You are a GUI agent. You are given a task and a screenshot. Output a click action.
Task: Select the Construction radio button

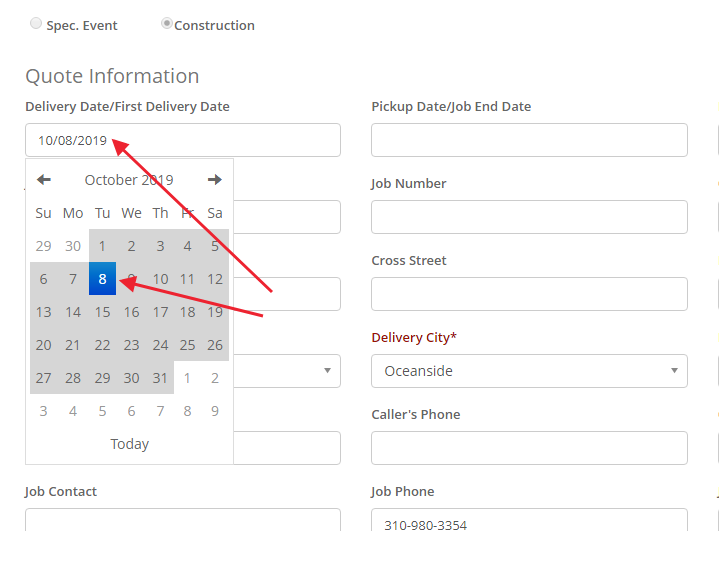(x=167, y=23)
